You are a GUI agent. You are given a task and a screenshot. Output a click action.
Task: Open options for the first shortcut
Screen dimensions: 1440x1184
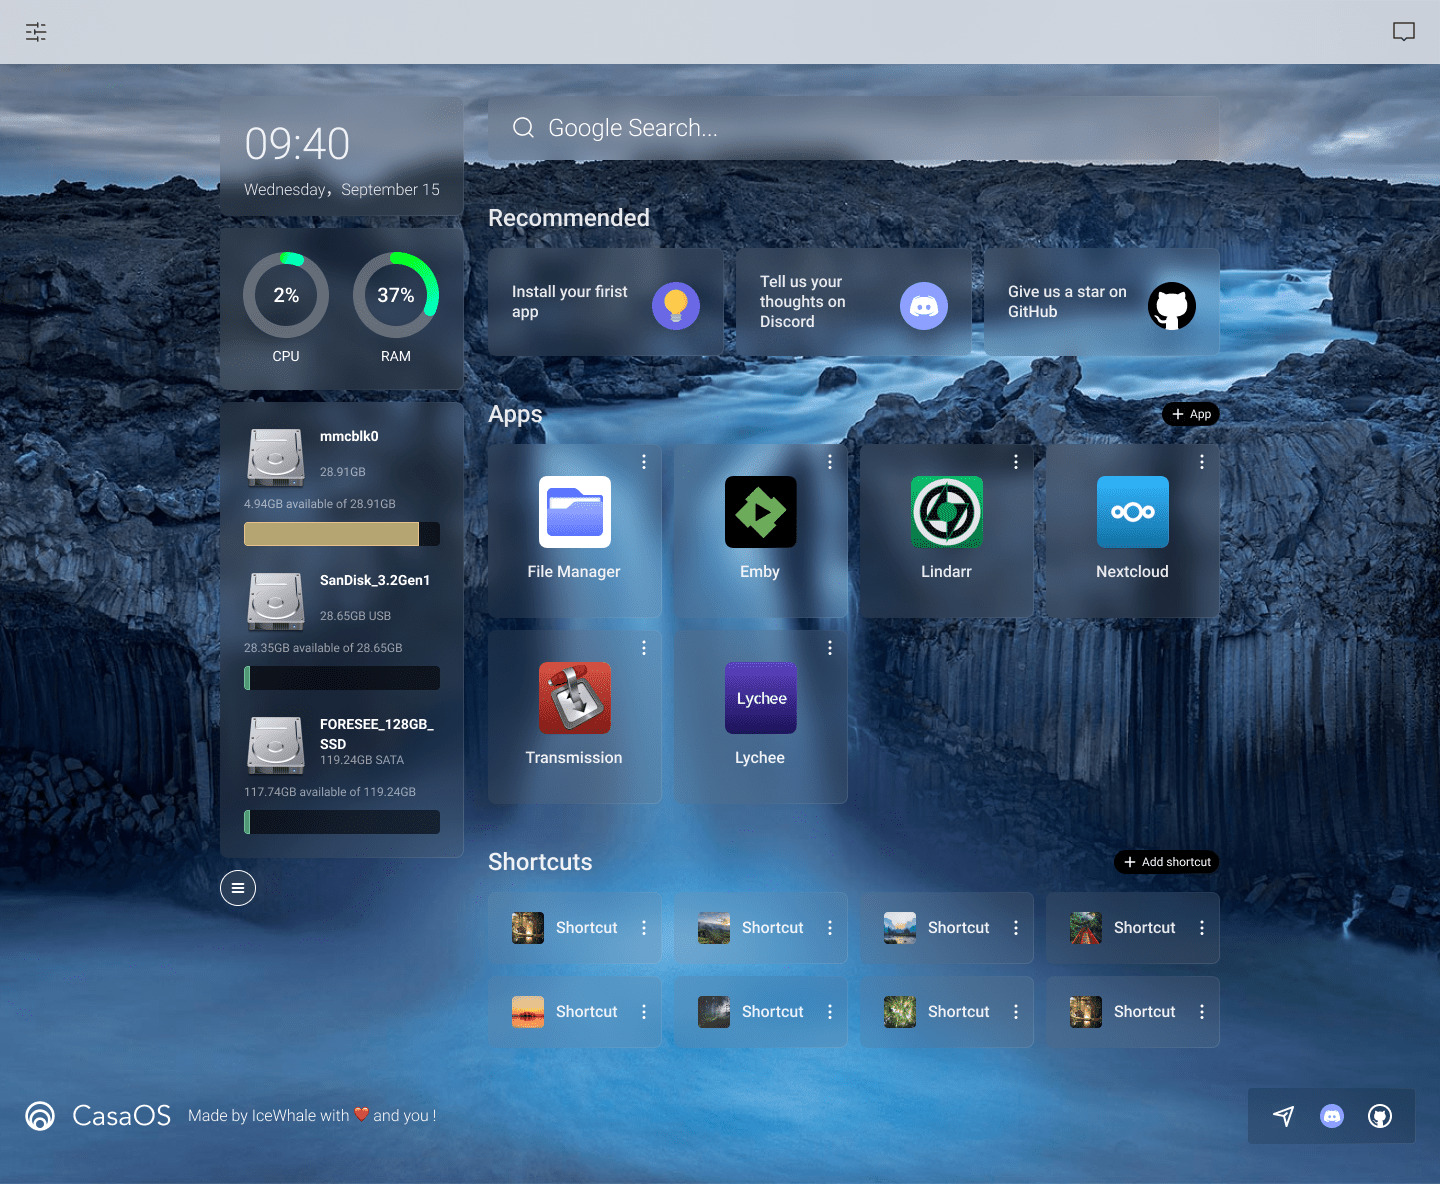pos(644,928)
